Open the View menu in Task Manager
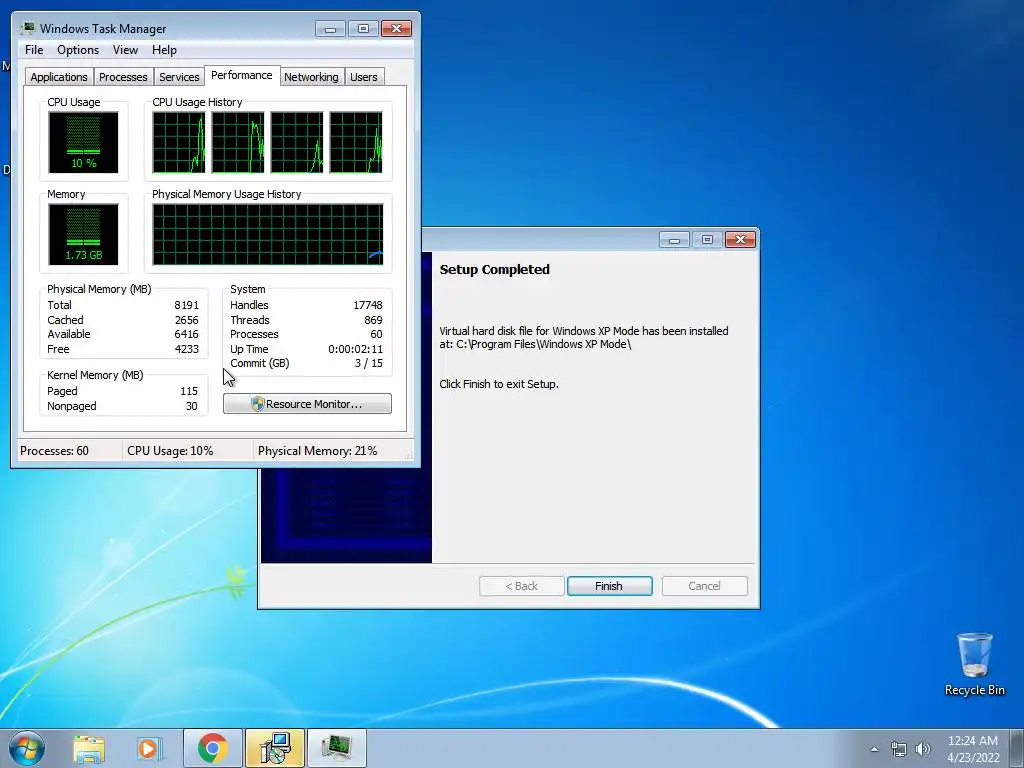The image size is (1024, 768). [x=125, y=50]
